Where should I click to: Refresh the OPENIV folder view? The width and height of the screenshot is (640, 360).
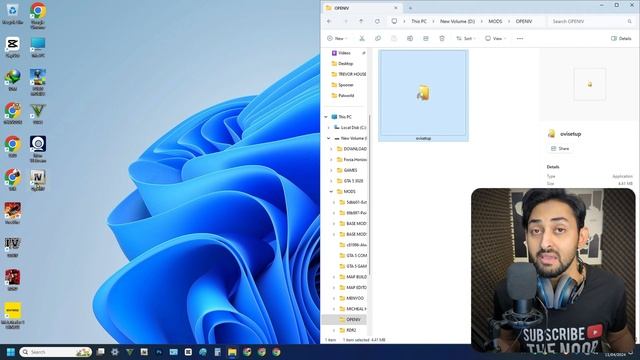pos(377,21)
